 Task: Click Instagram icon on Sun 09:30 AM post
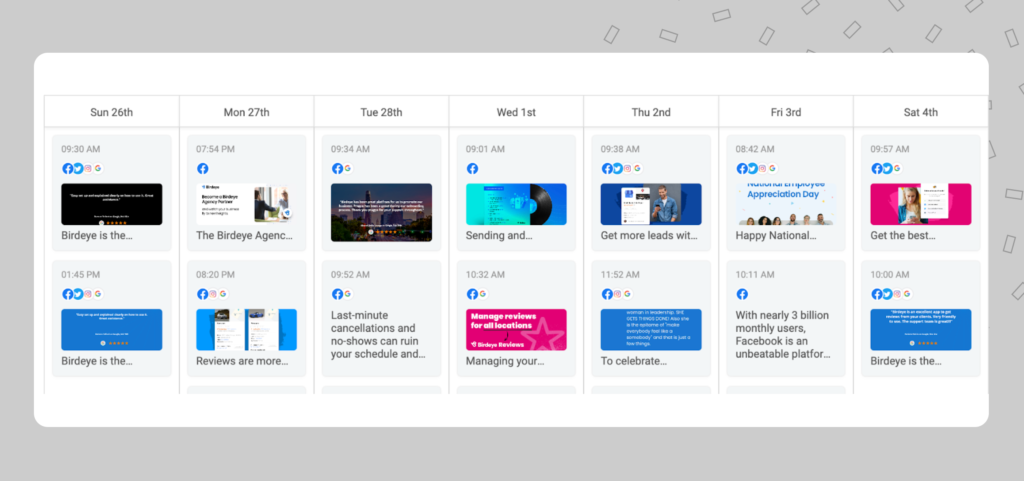tap(88, 168)
